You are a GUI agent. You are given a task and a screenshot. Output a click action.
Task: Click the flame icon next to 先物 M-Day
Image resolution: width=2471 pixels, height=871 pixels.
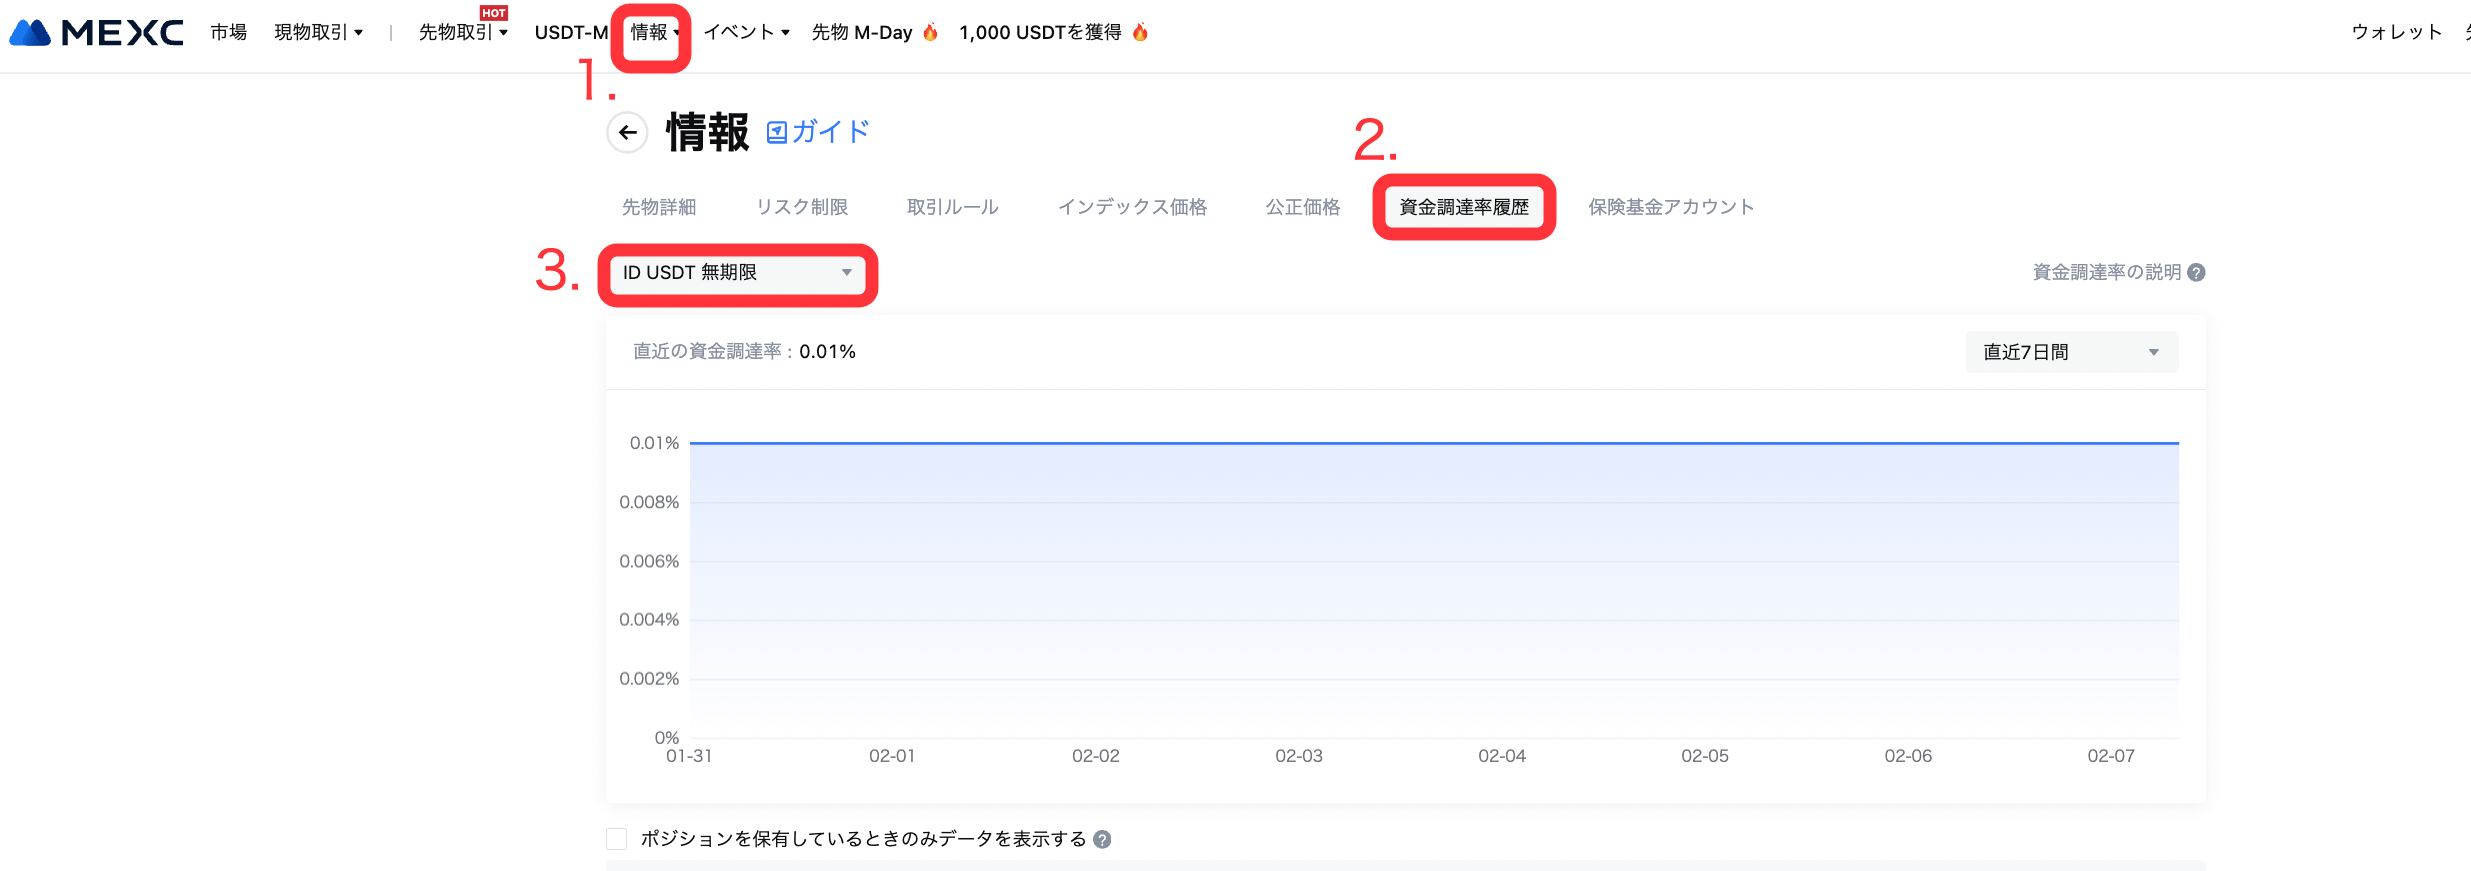click(930, 32)
